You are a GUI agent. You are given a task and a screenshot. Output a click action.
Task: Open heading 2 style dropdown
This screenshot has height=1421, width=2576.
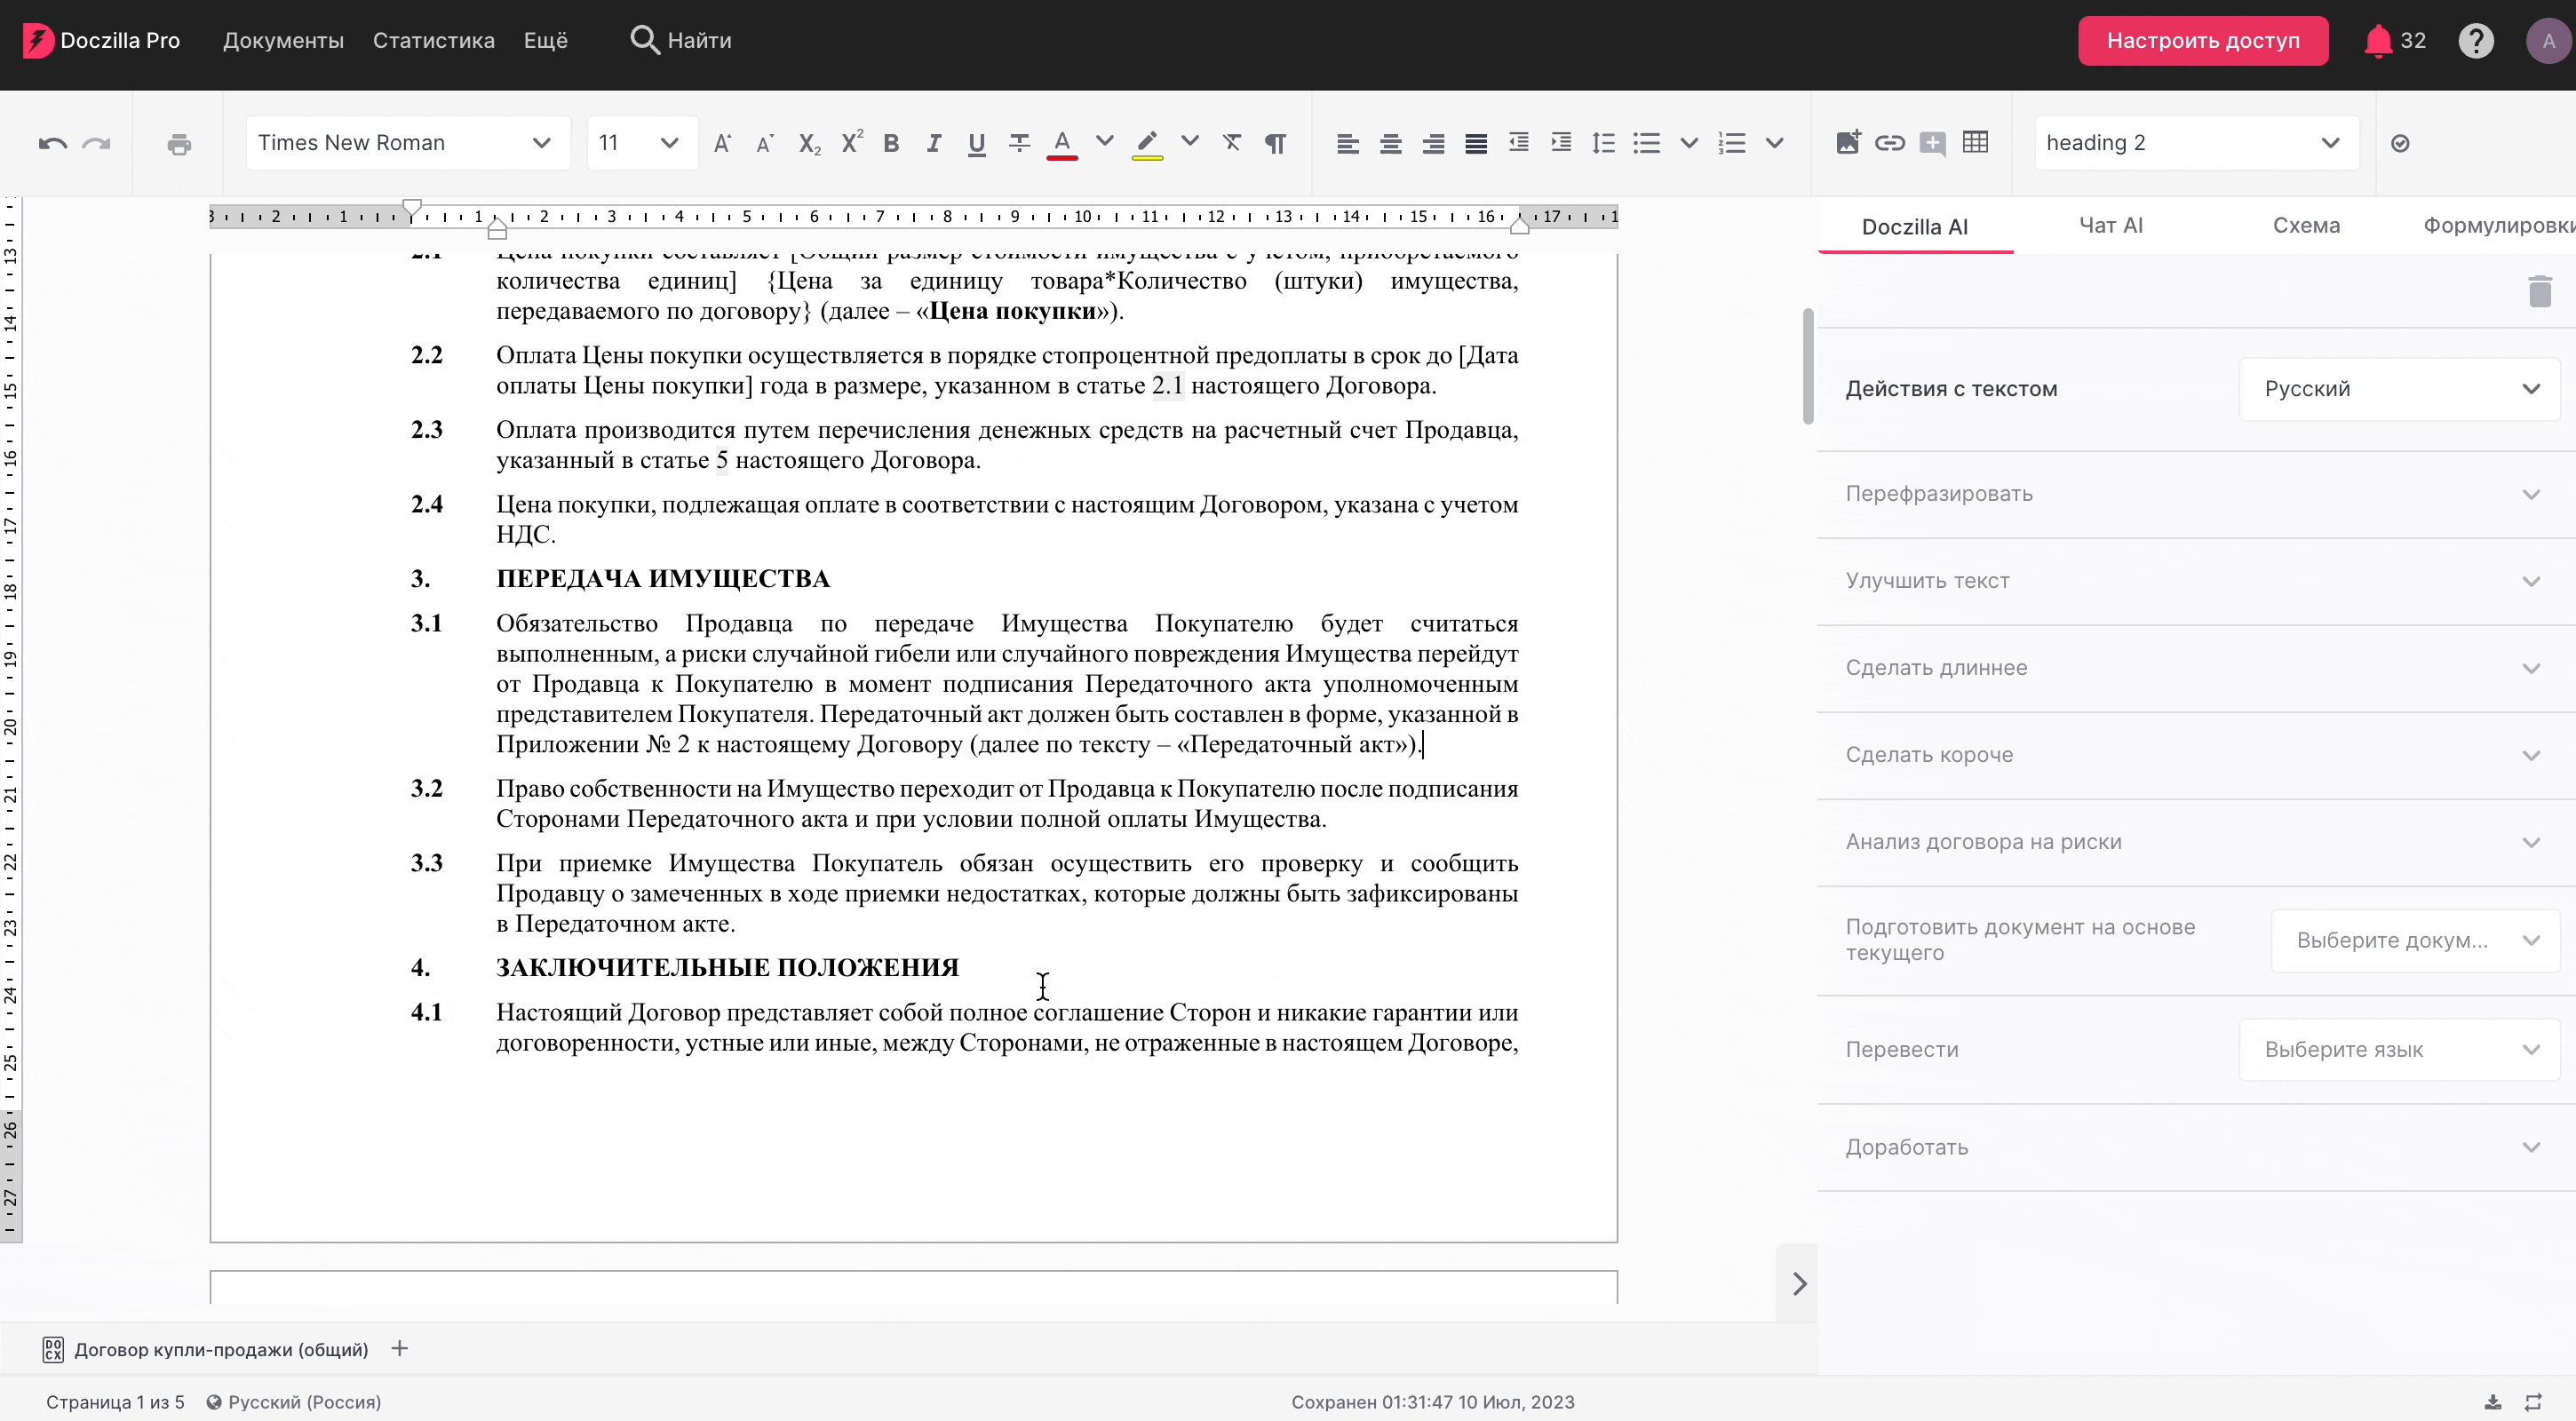pyautogui.click(x=2196, y=143)
